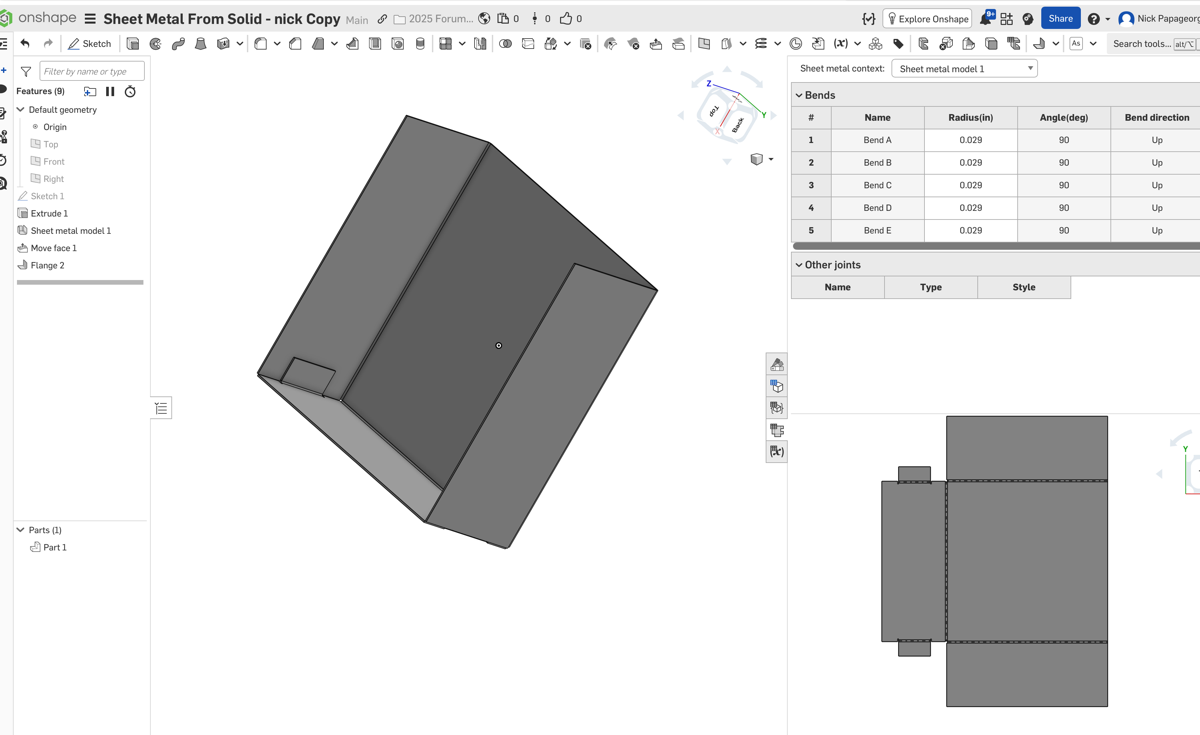Click the add folder icon in Features
Screen dimensions: 1200x735
click(90, 91)
